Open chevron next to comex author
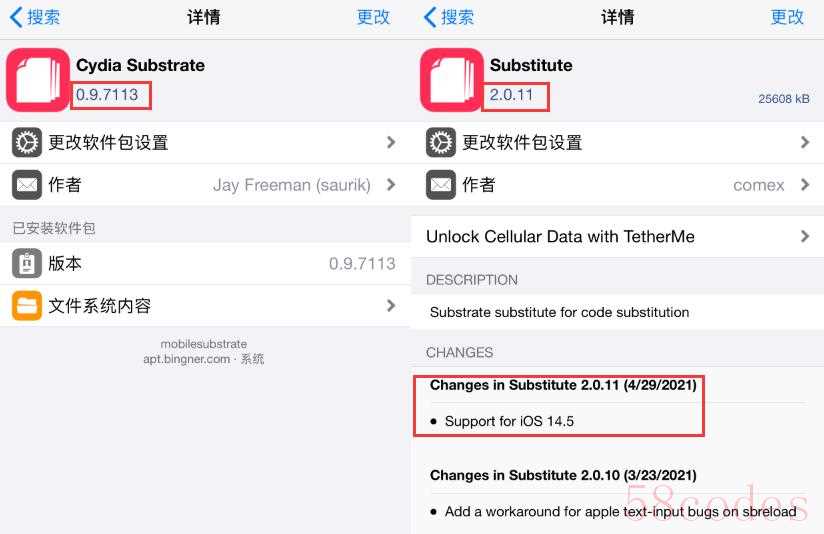Viewport: 824px width, 534px height. [805, 184]
